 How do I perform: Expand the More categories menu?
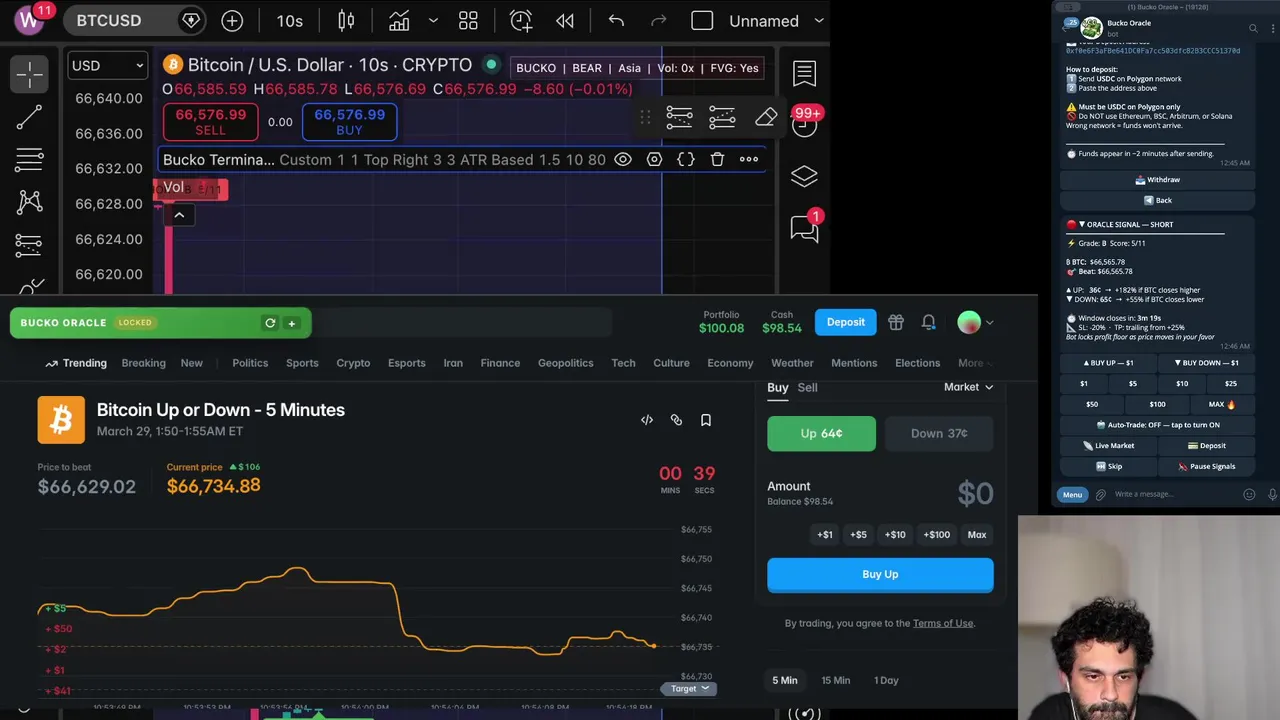[977, 363]
